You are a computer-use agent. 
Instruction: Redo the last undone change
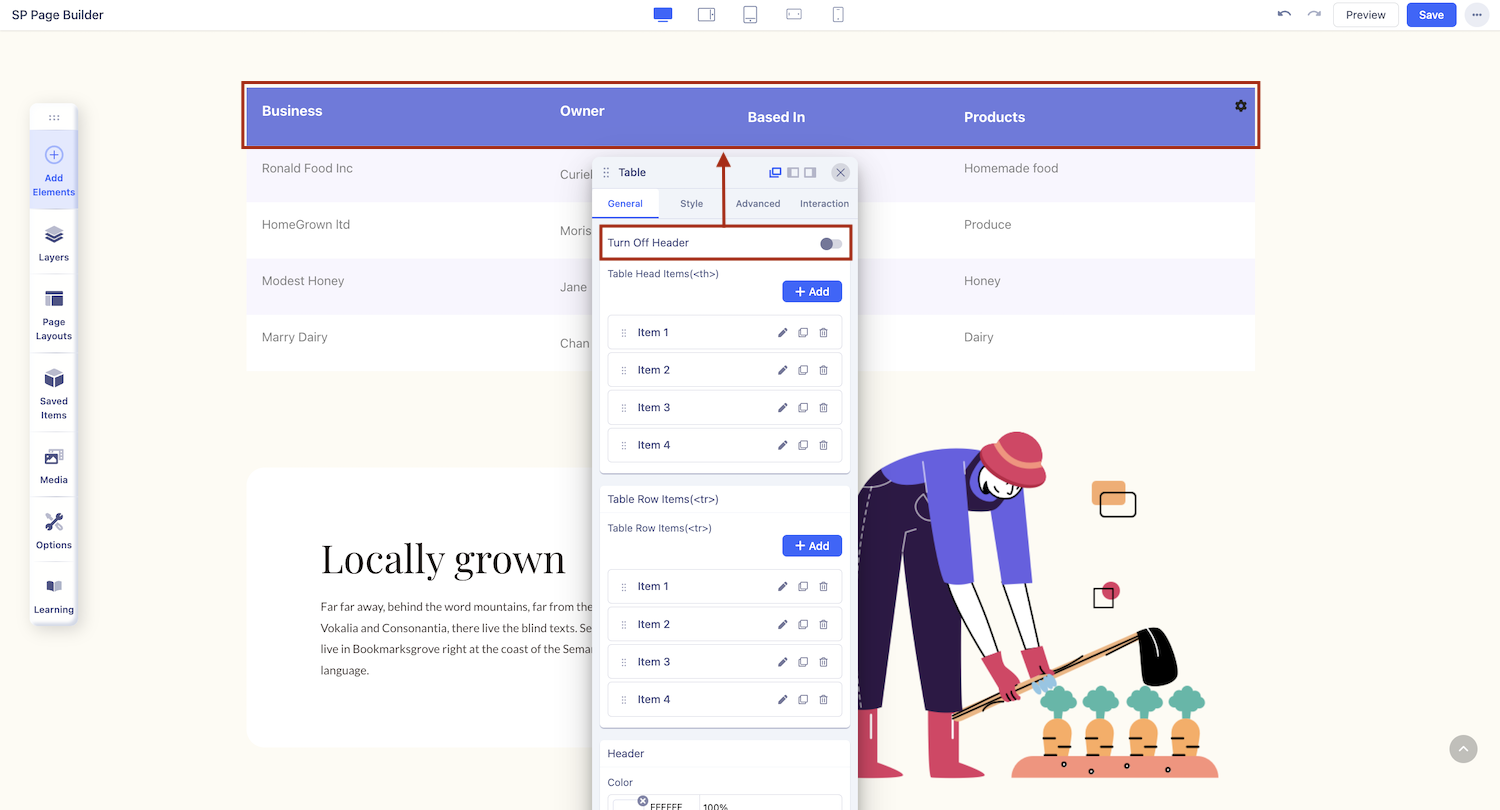tap(1314, 15)
